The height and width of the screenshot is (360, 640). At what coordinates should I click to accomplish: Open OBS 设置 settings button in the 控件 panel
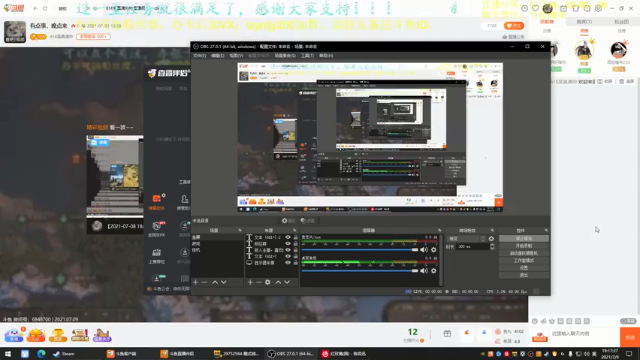pyautogui.click(x=524, y=268)
